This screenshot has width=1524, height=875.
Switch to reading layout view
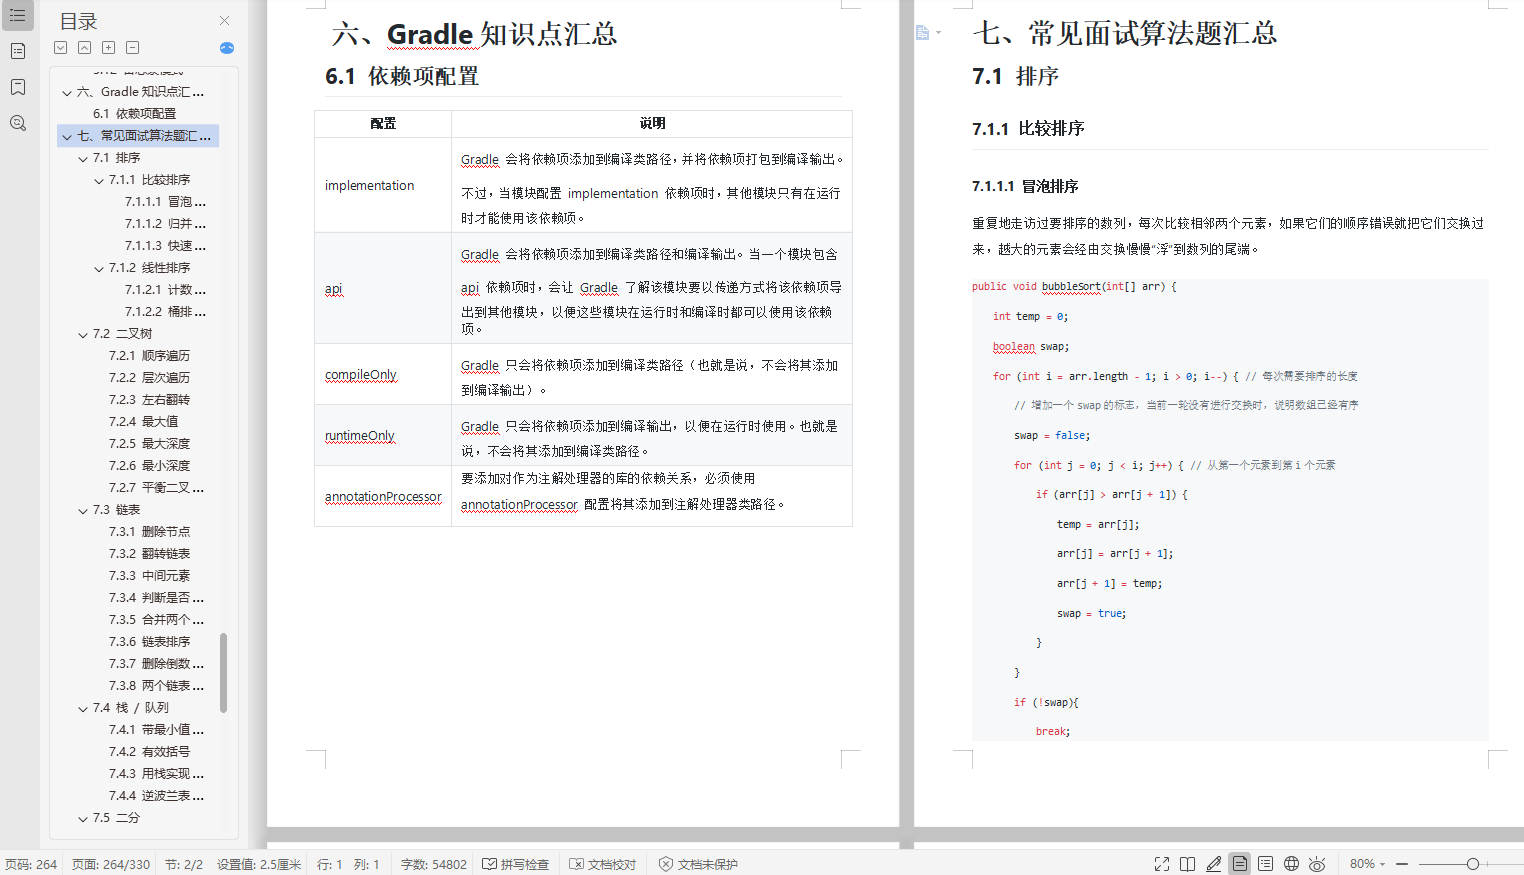click(x=1187, y=864)
